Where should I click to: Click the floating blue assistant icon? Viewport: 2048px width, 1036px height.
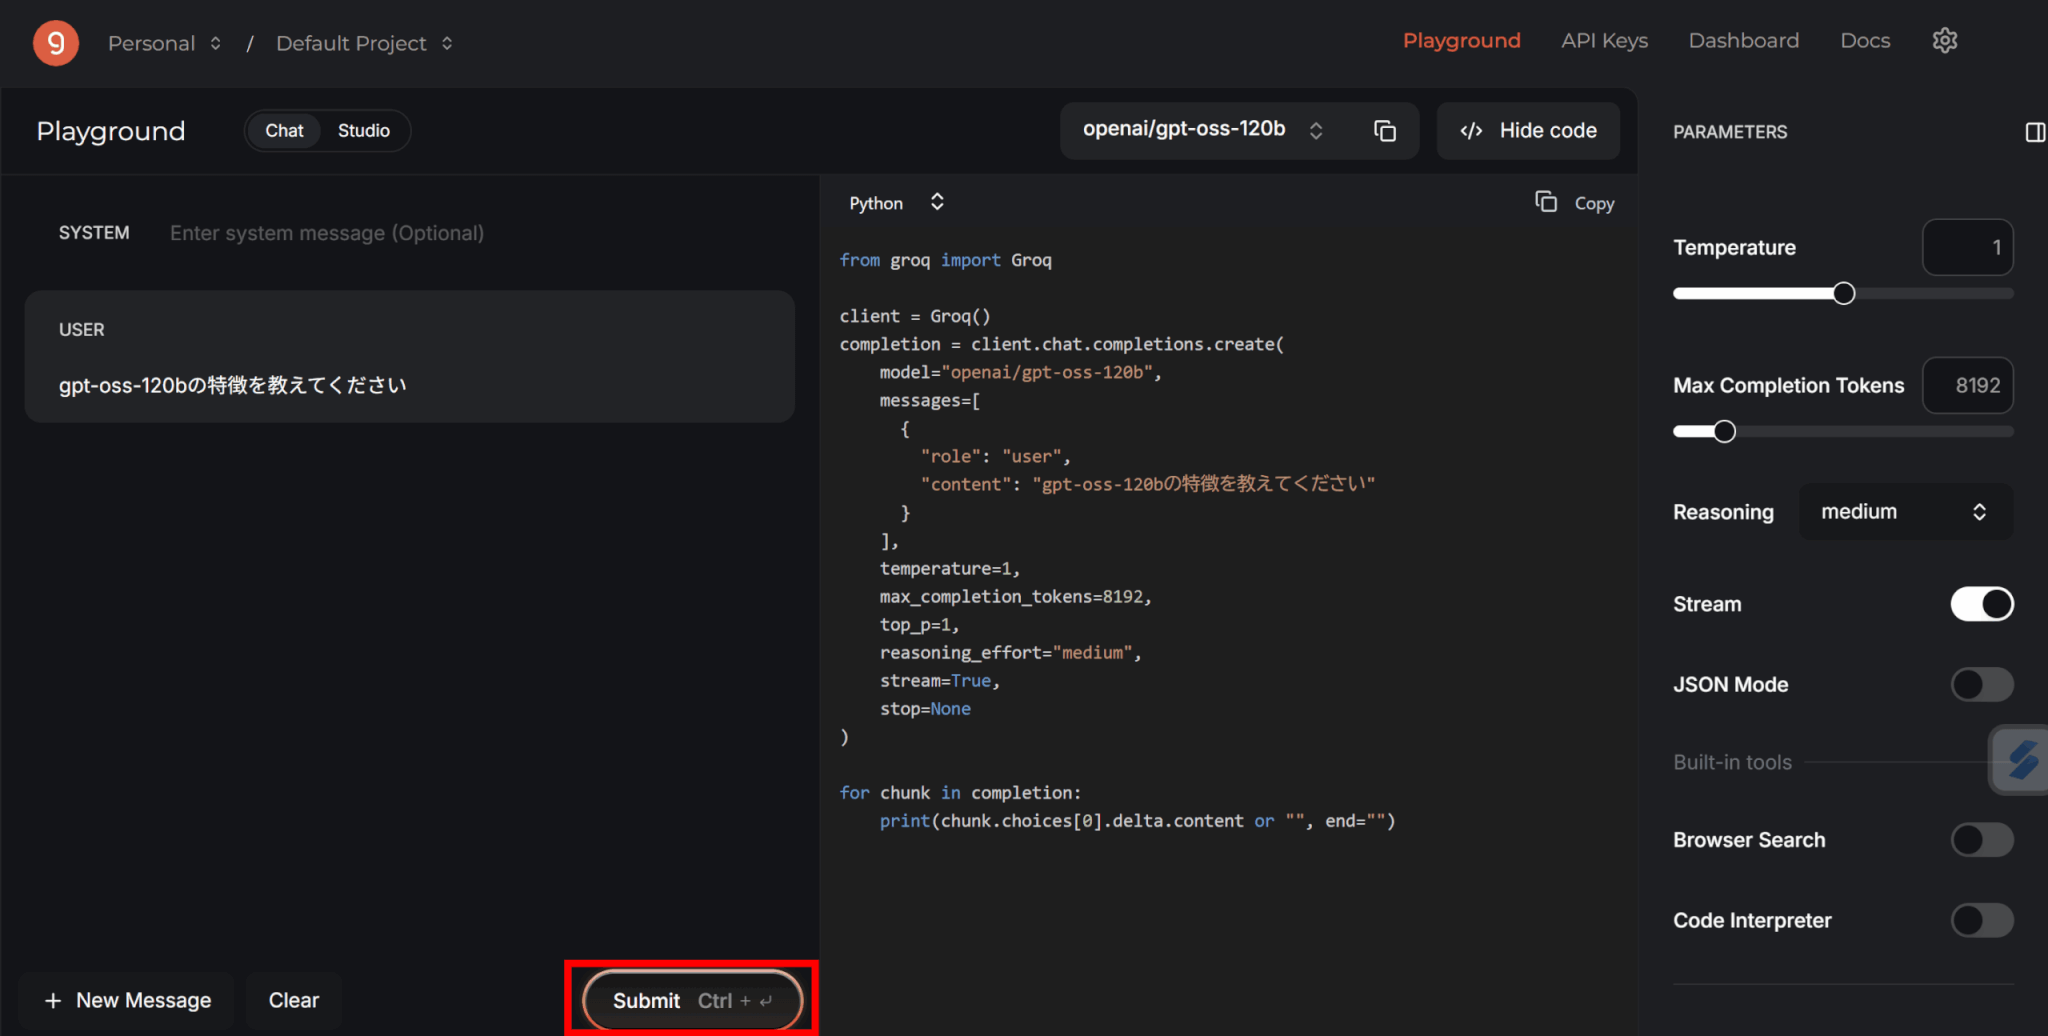[2021, 760]
